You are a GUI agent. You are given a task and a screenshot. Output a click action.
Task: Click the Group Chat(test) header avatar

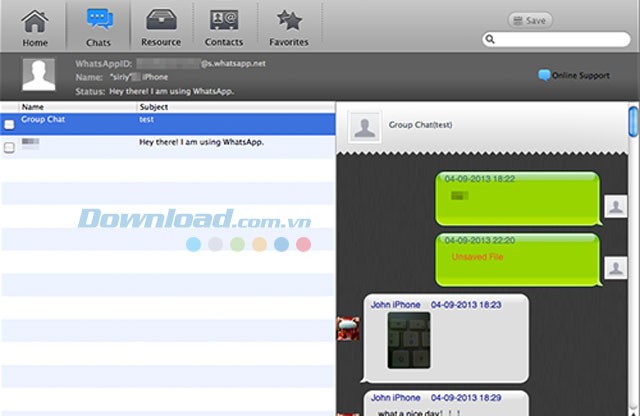coord(364,127)
